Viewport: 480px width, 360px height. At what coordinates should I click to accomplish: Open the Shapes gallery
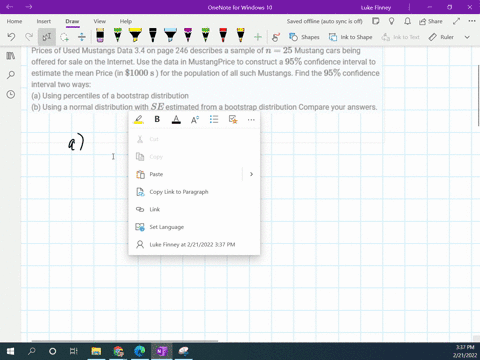[304, 37]
